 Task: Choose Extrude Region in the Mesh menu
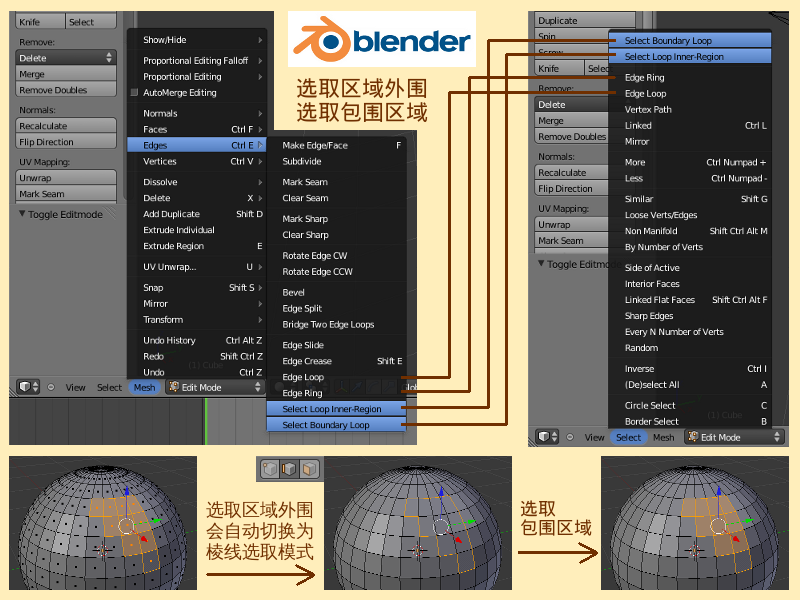point(197,246)
